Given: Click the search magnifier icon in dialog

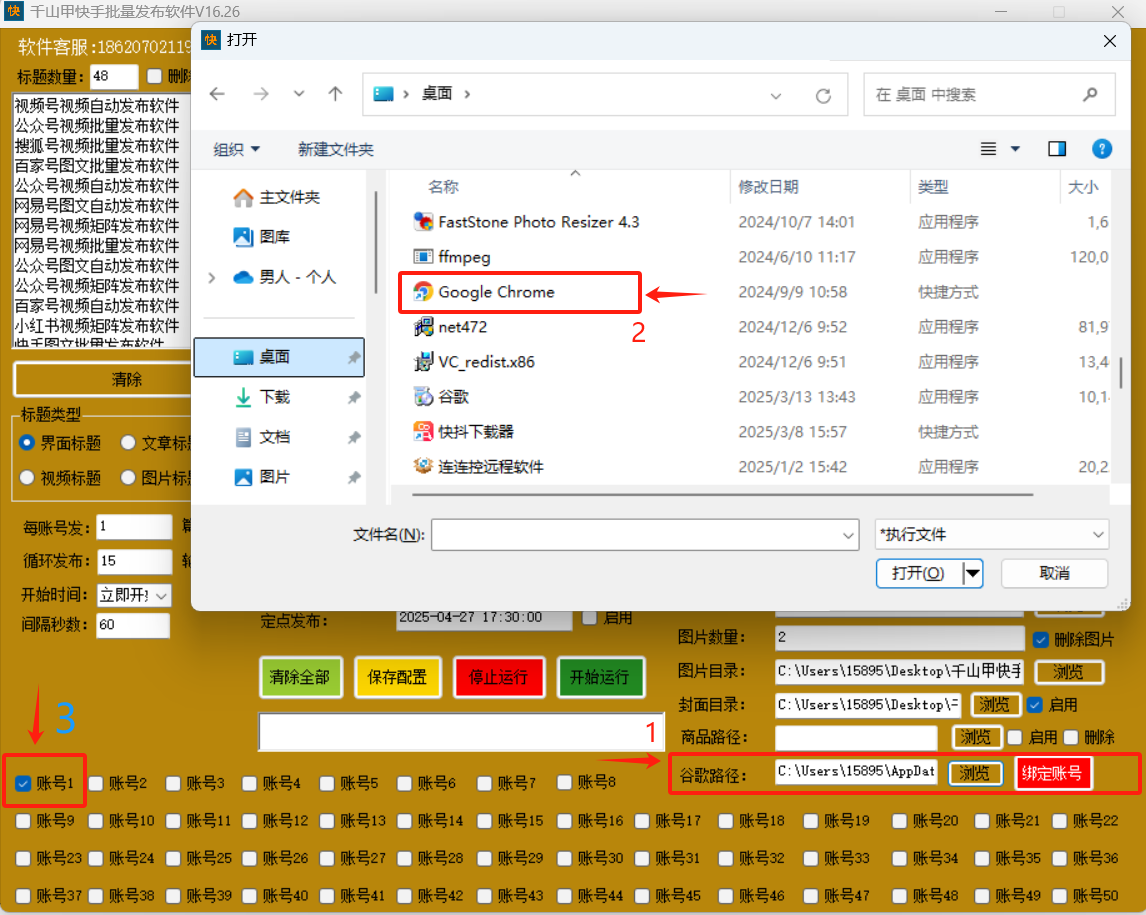Looking at the screenshot, I should point(1090,94).
